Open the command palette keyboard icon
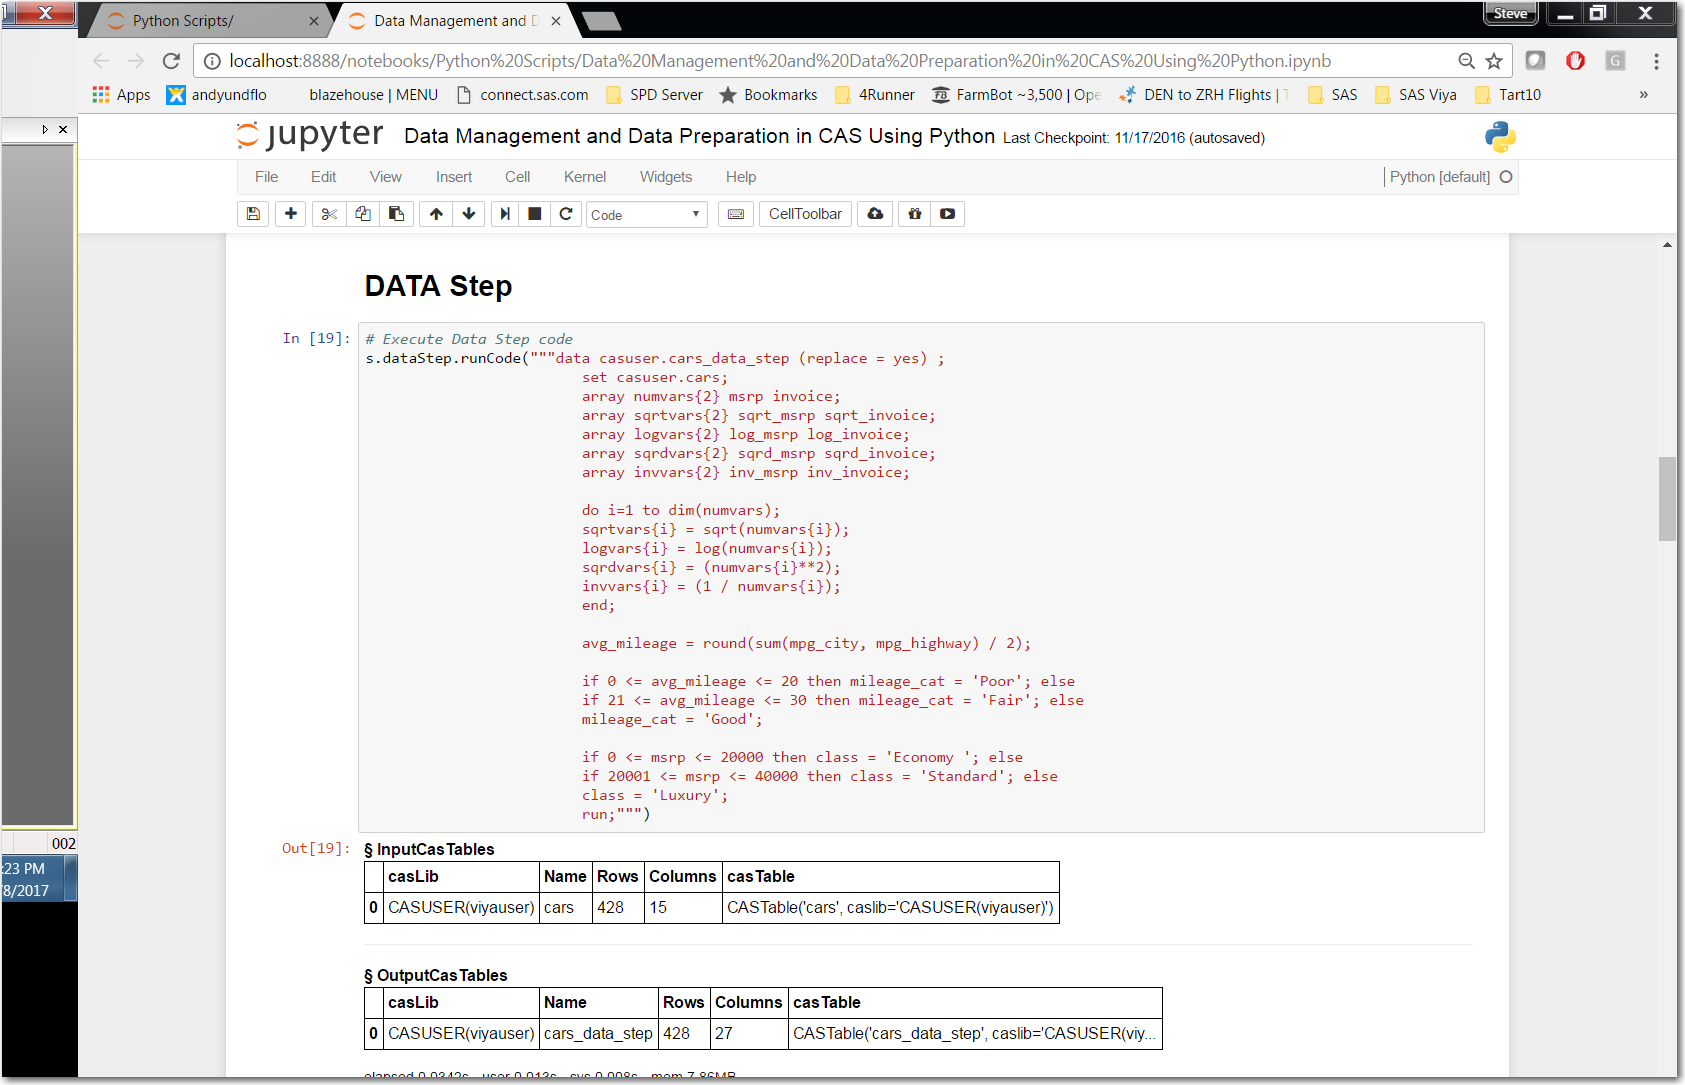 coord(736,214)
